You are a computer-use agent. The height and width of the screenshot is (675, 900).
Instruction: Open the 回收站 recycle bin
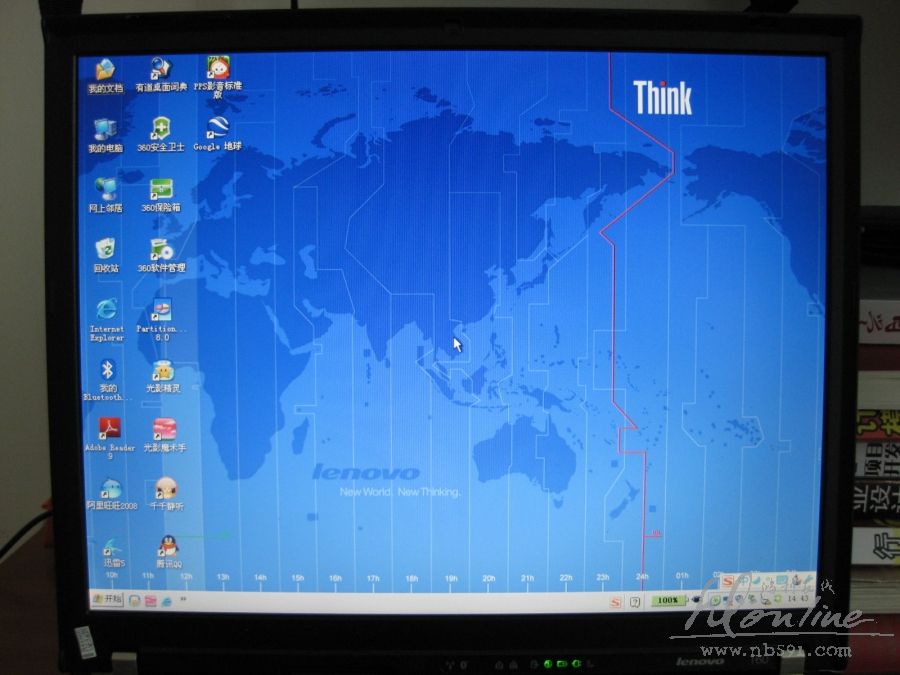coord(106,255)
